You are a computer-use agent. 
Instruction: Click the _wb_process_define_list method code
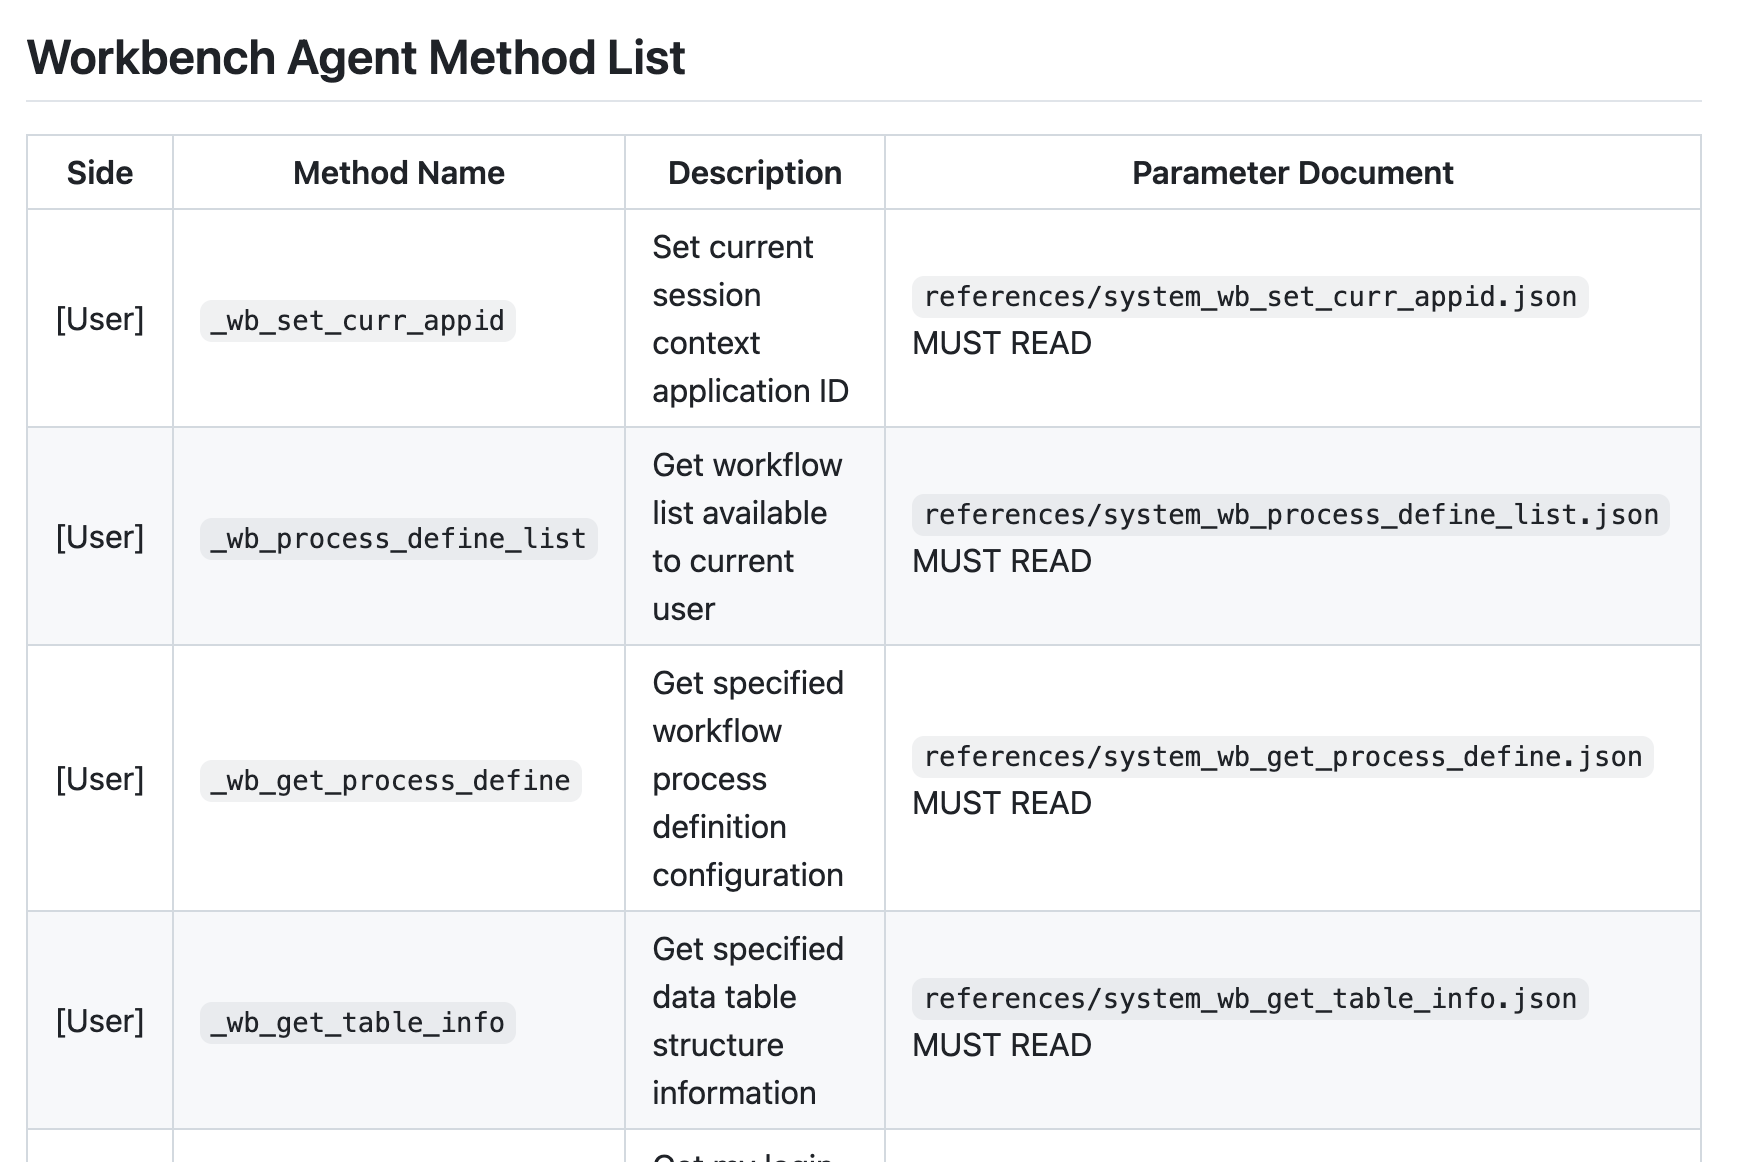(399, 538)
